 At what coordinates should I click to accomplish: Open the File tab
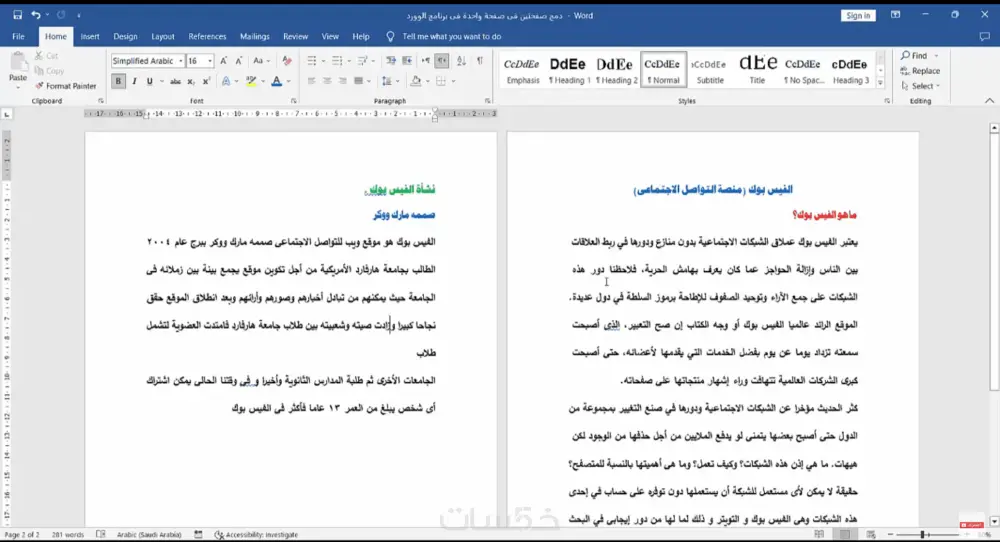(x=18, y=36)
